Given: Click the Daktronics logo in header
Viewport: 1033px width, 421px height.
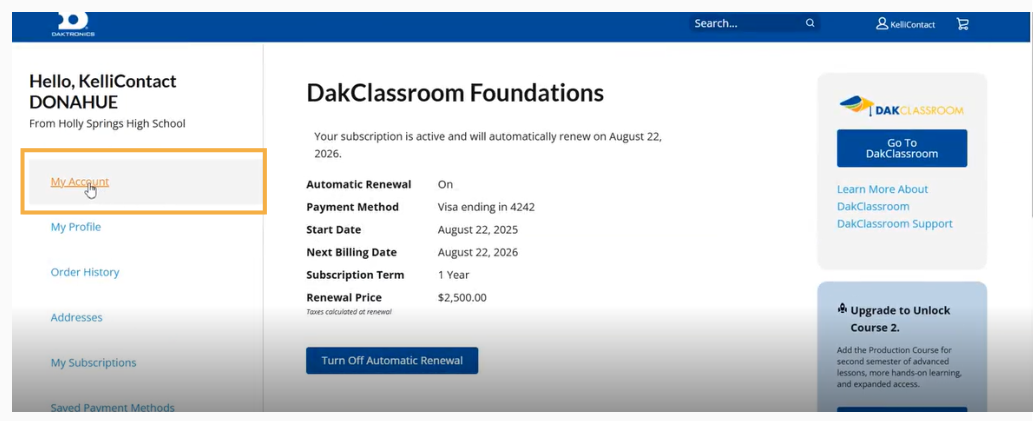Looking at the screenshot, I should point(73,24).
